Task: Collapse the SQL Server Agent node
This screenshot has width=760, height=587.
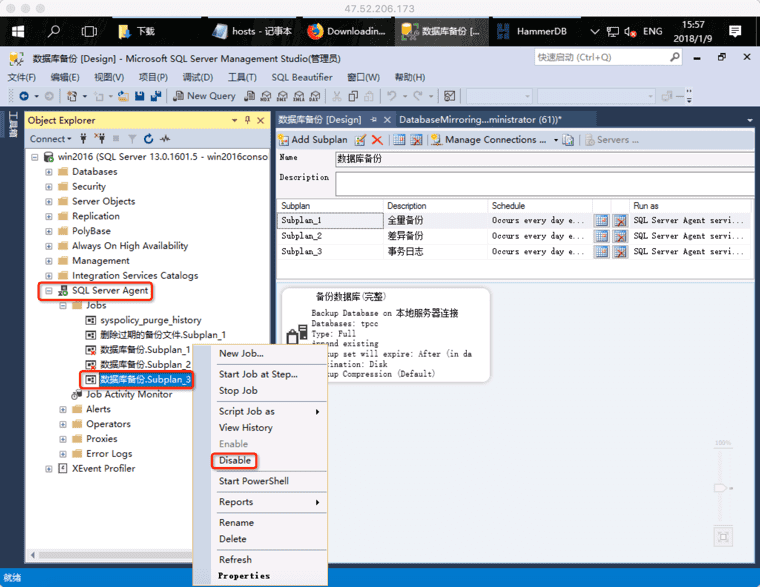Action: tap(48, 291)
